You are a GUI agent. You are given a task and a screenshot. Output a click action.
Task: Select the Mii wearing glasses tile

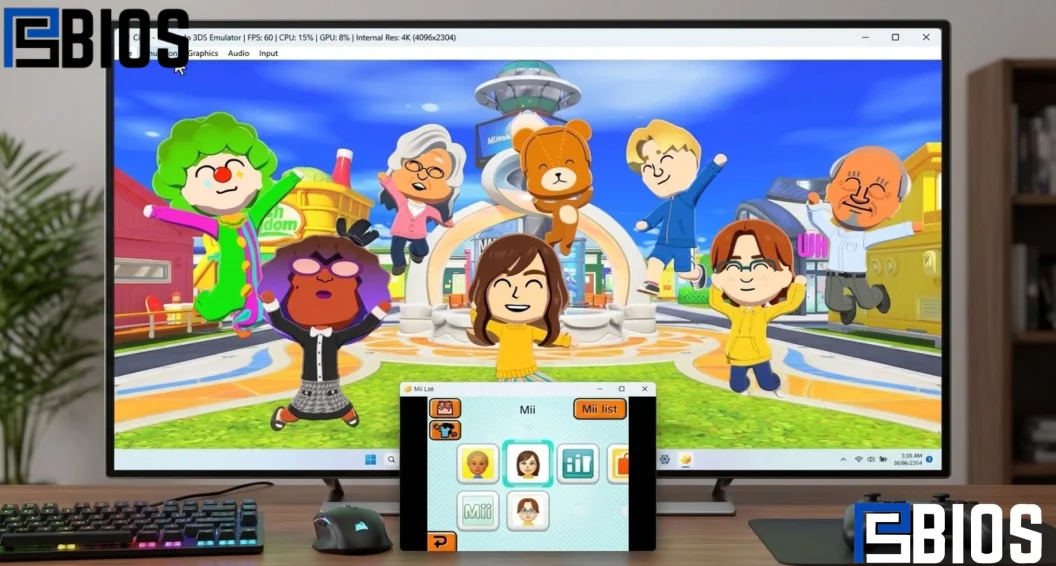[x=528, y=511]
